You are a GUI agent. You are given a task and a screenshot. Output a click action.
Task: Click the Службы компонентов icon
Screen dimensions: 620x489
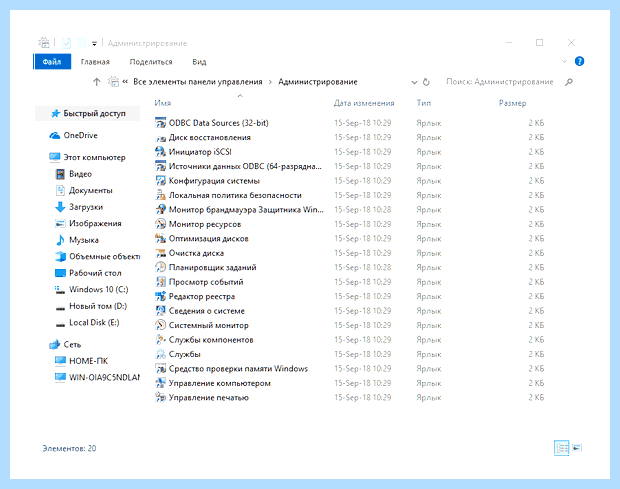(x=160, y=340)
